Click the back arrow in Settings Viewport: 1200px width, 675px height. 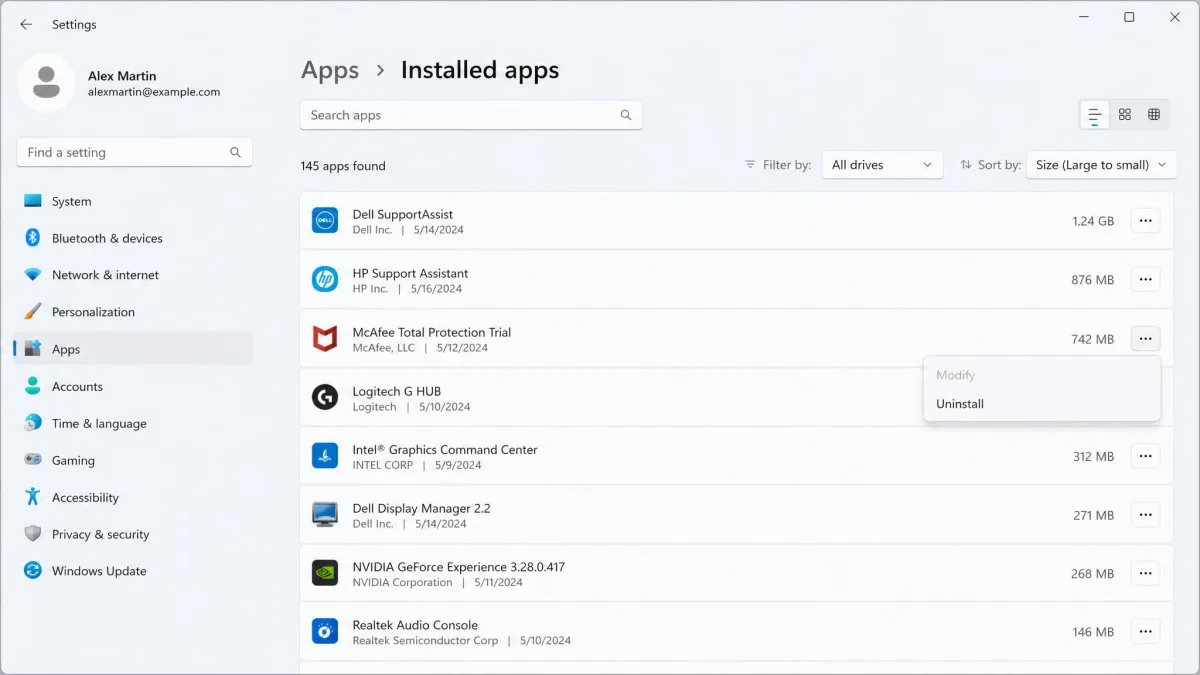pyautogui.click(x=26, y=24)
